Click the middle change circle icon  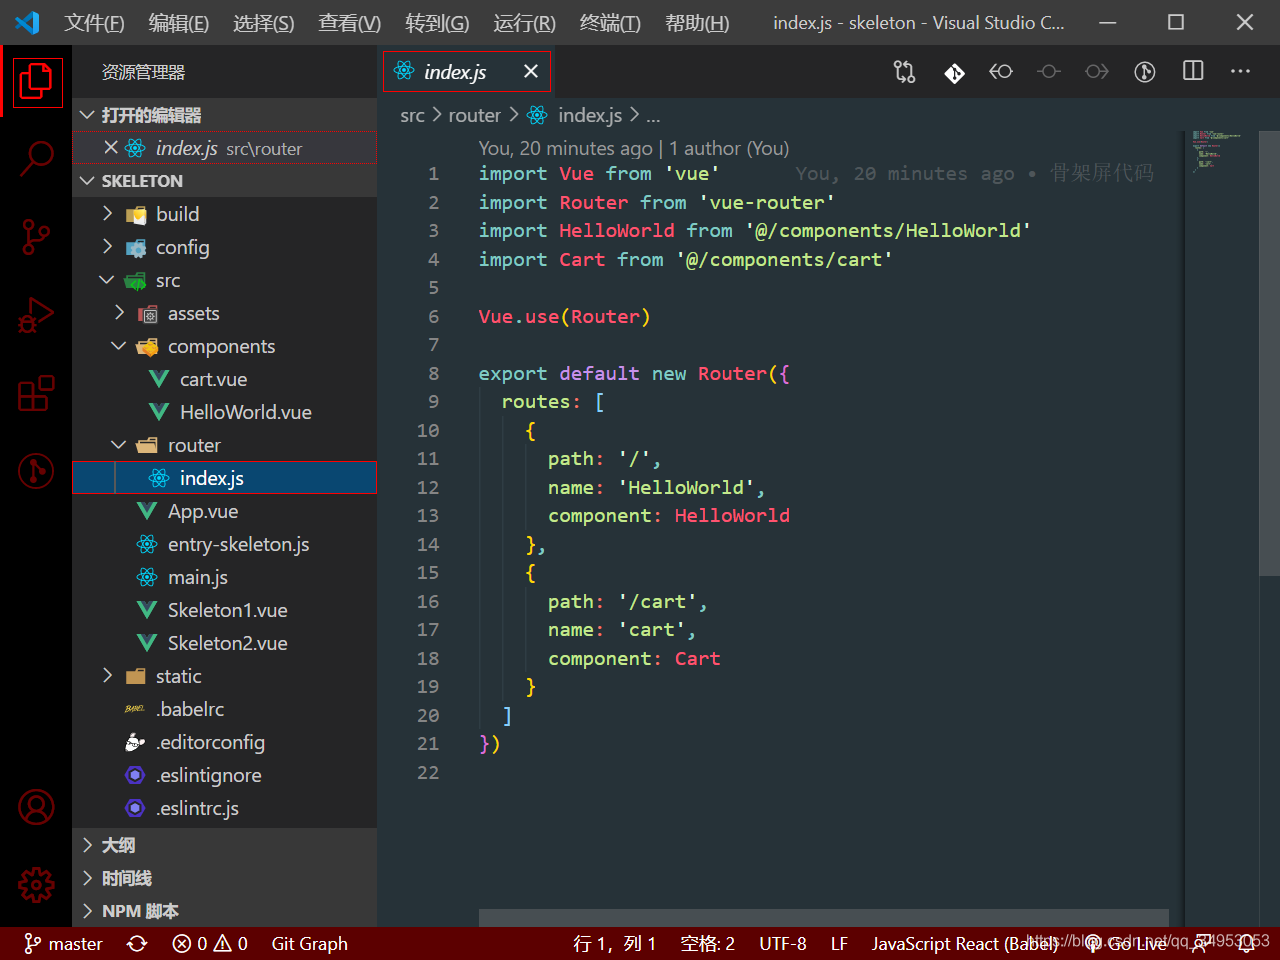click(1049, 72)
